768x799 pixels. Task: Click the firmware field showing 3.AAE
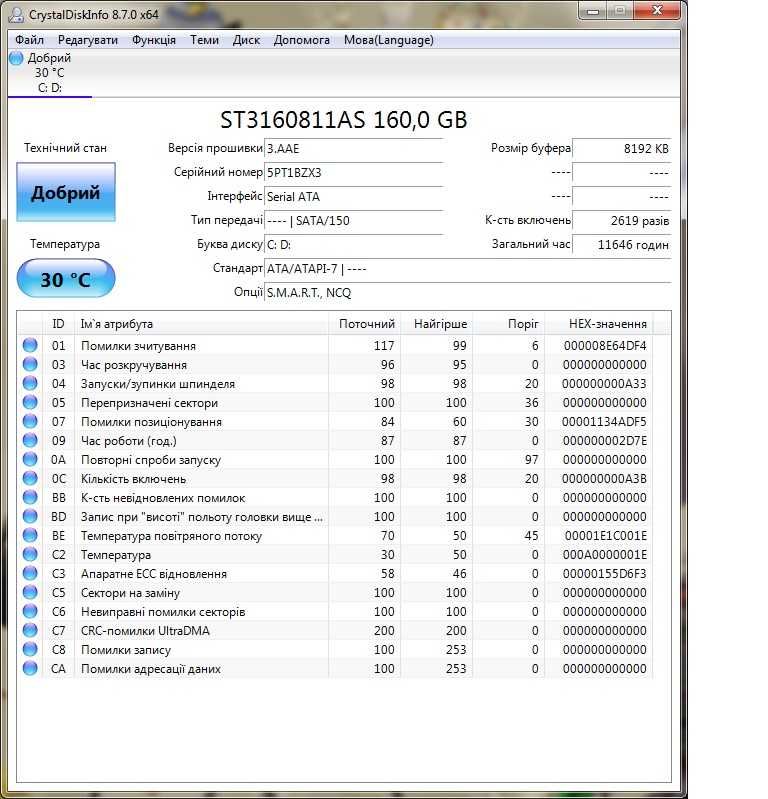(354, 149)
